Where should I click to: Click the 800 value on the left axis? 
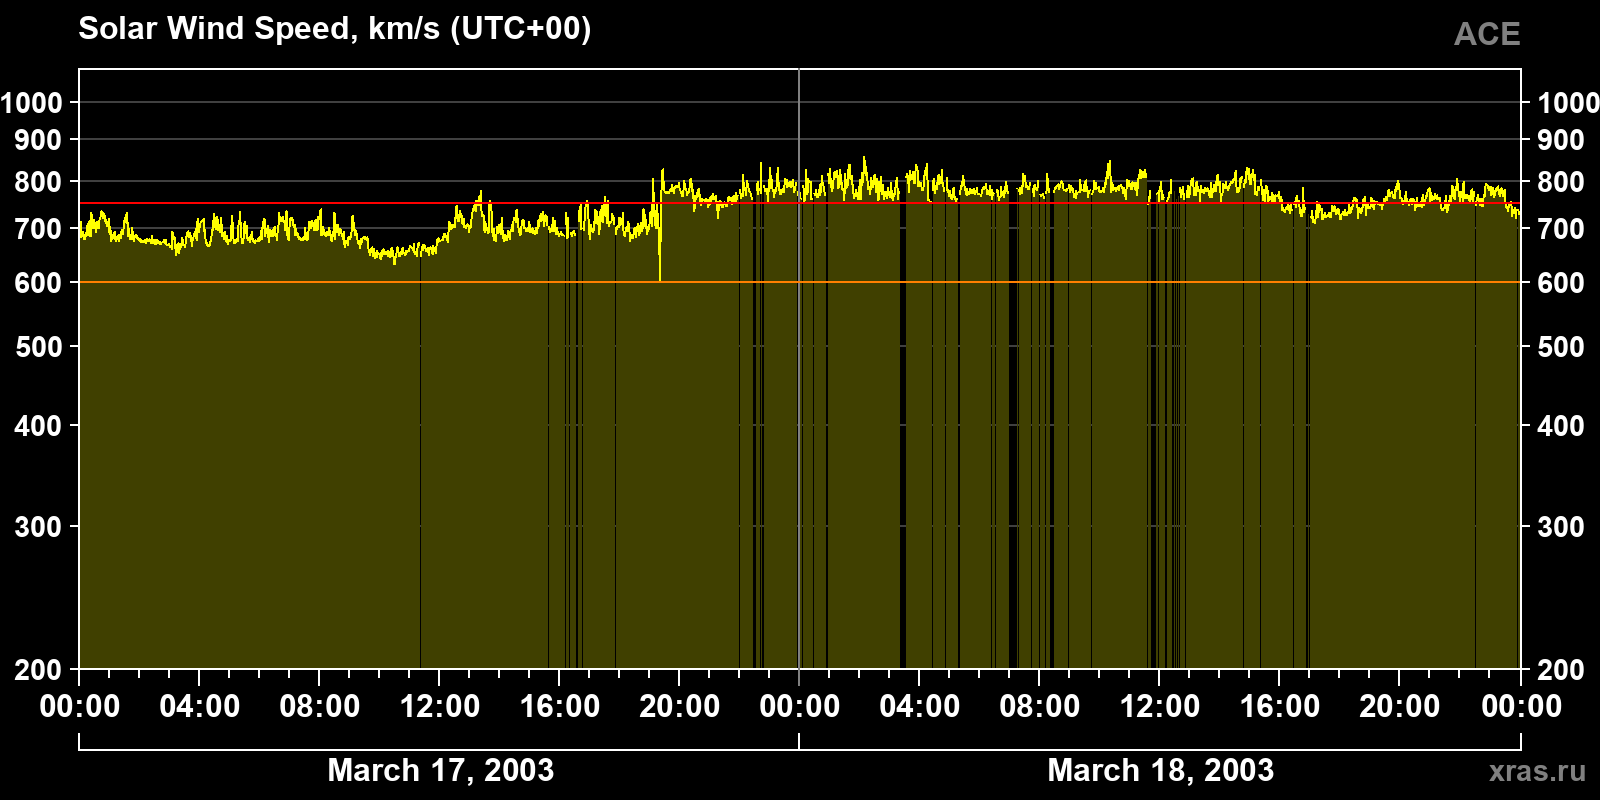[39, 182]
